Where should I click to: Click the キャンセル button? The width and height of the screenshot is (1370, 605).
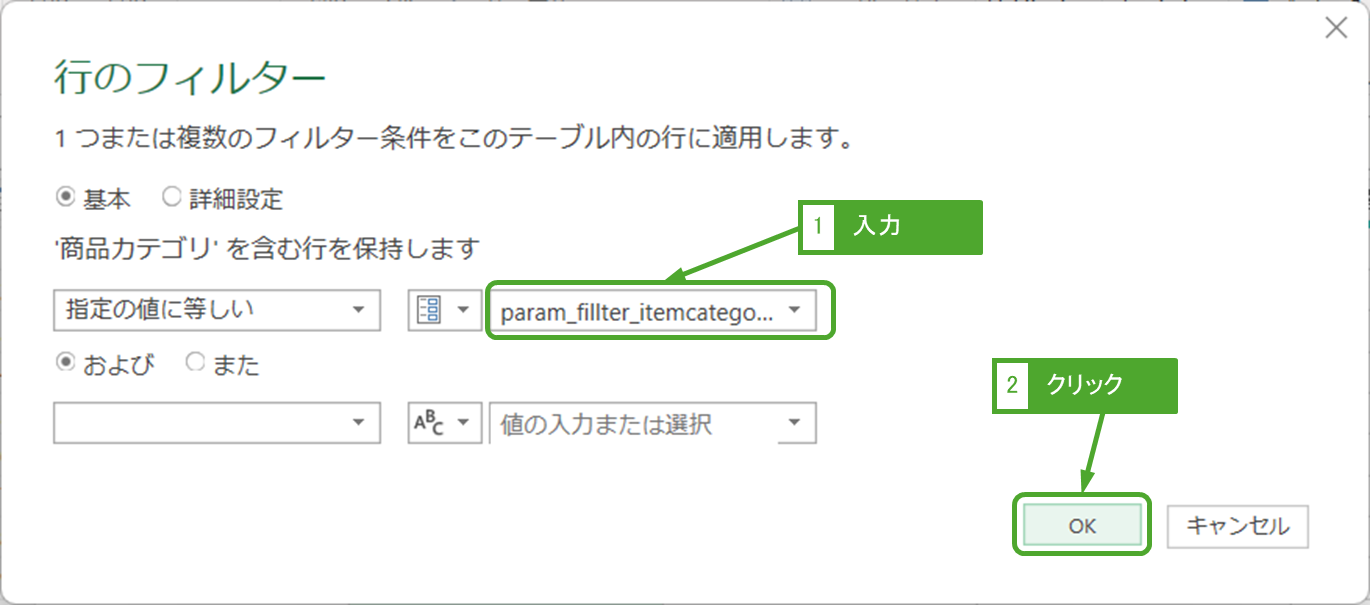coord(1237,526)
